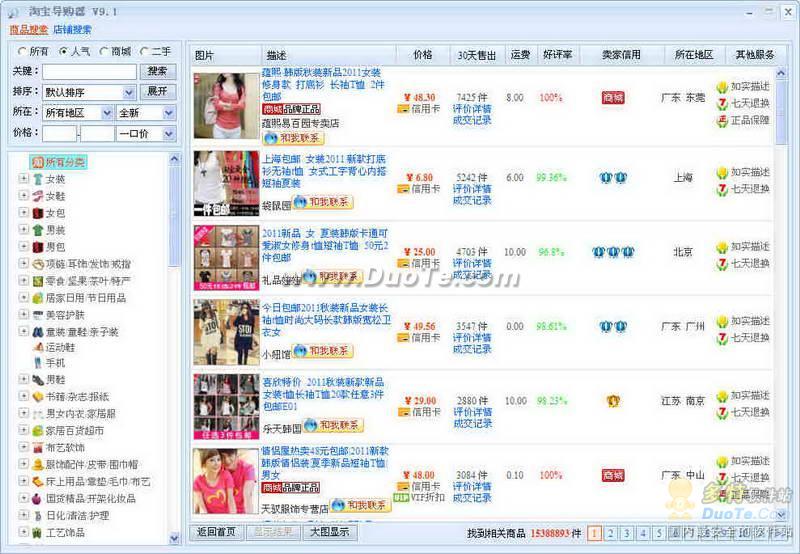Viewport: 800px width, 554px height.
Task: Click the 工艺饰品 icon
Action: (38, 533)
